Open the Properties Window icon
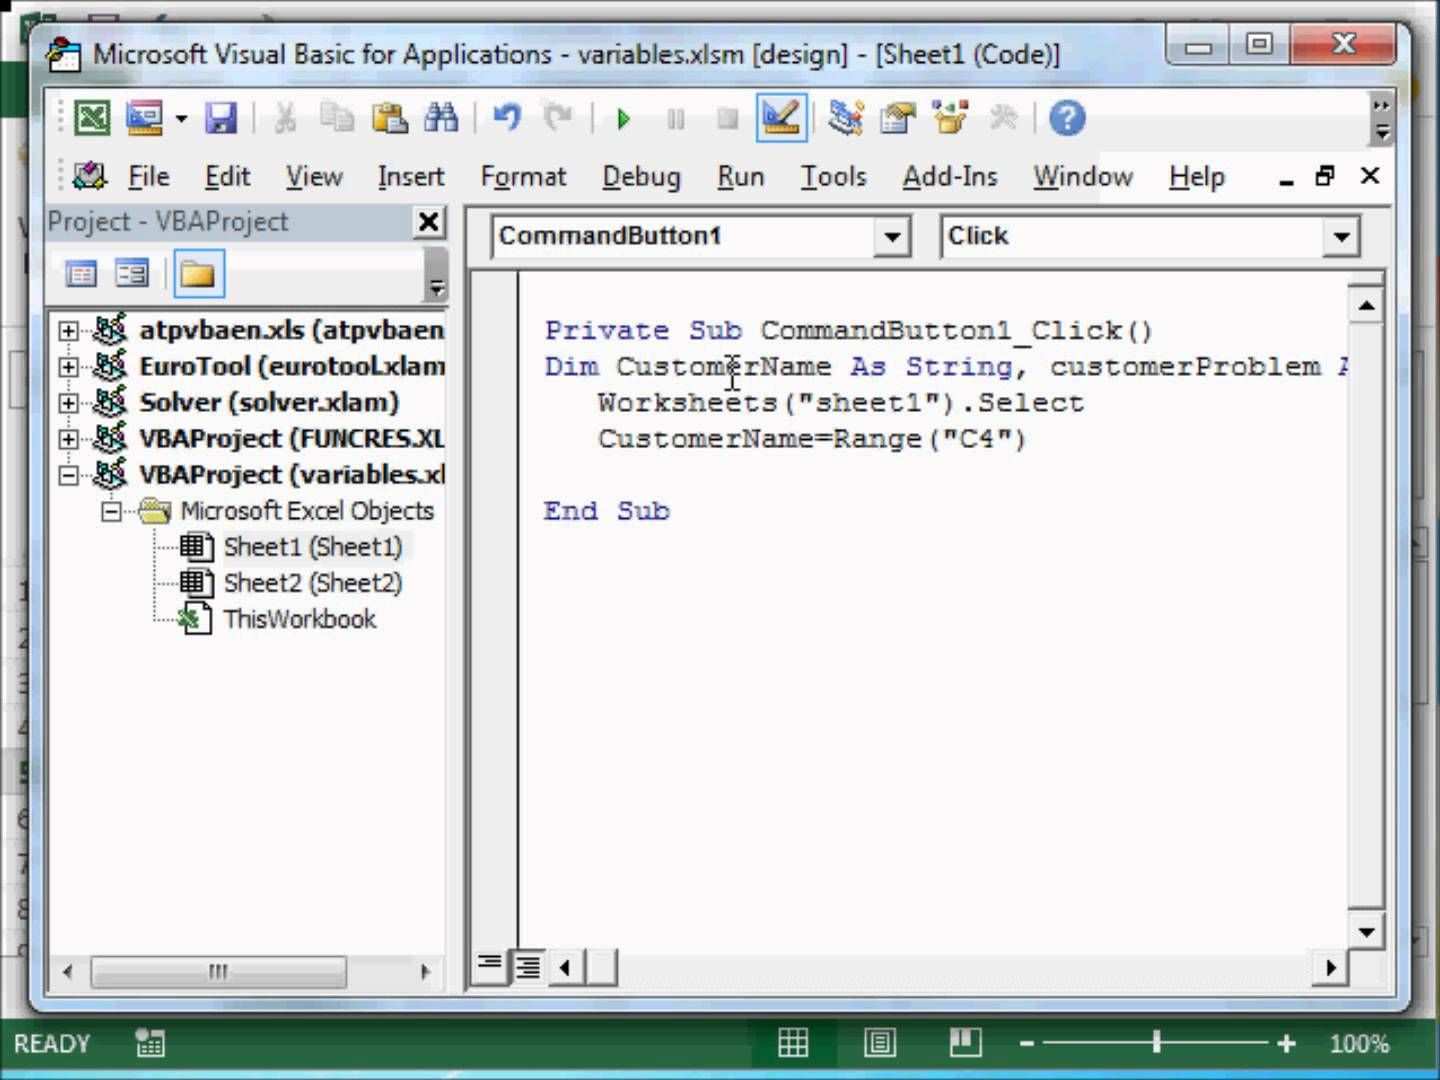 897,119
